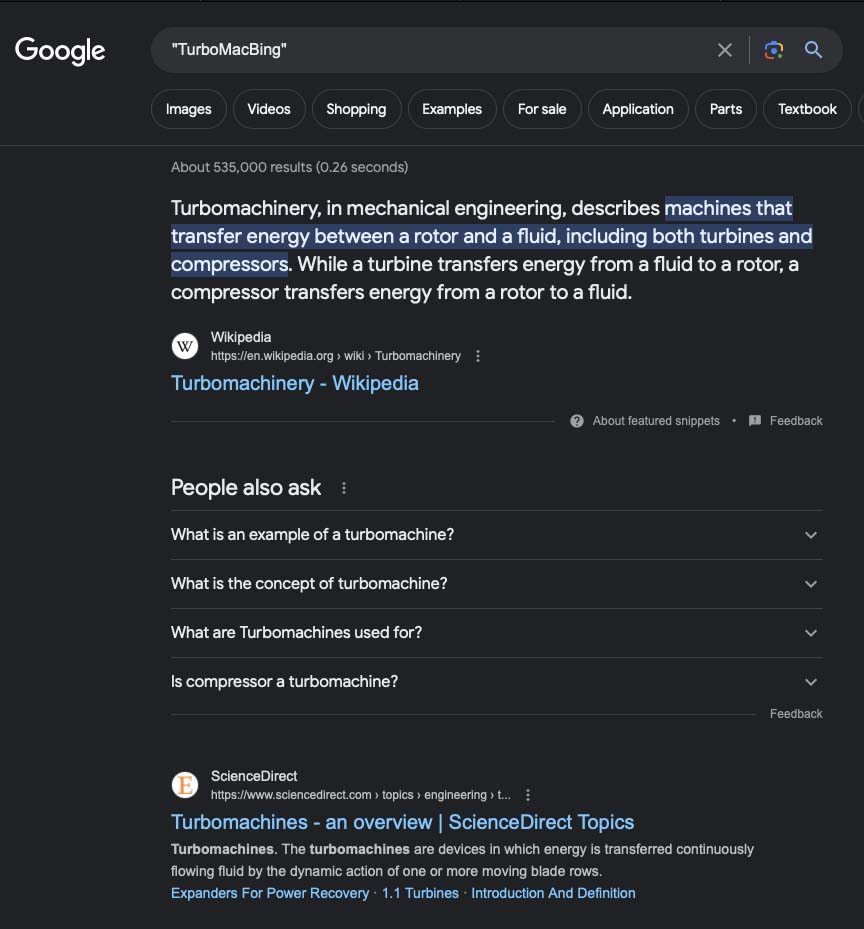Expand "What is the concept of turbomachine?"
This screenshot has width=864, height=929.
click(811, 584)
